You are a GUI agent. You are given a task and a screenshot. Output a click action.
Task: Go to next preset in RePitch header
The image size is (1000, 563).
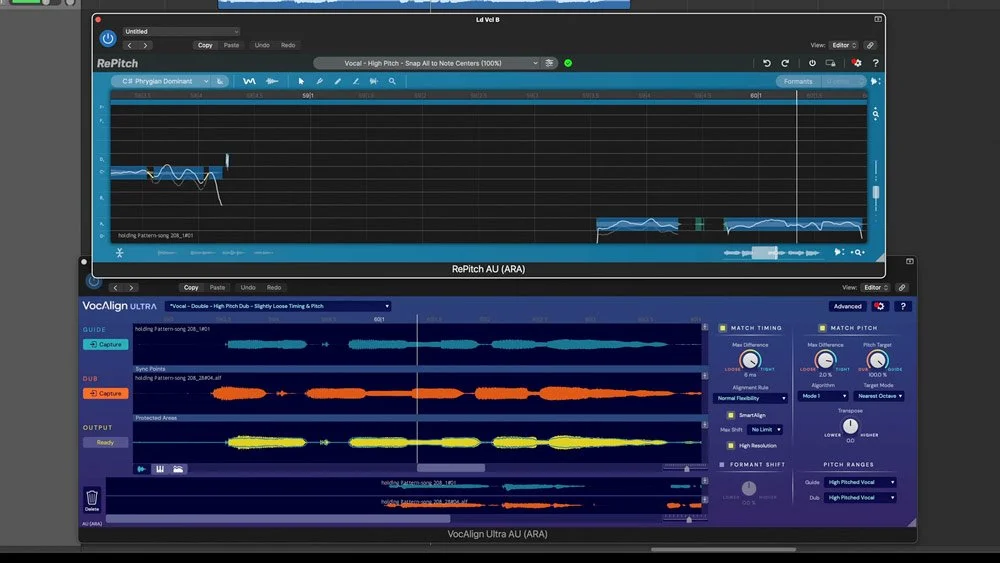click(145, 45)
